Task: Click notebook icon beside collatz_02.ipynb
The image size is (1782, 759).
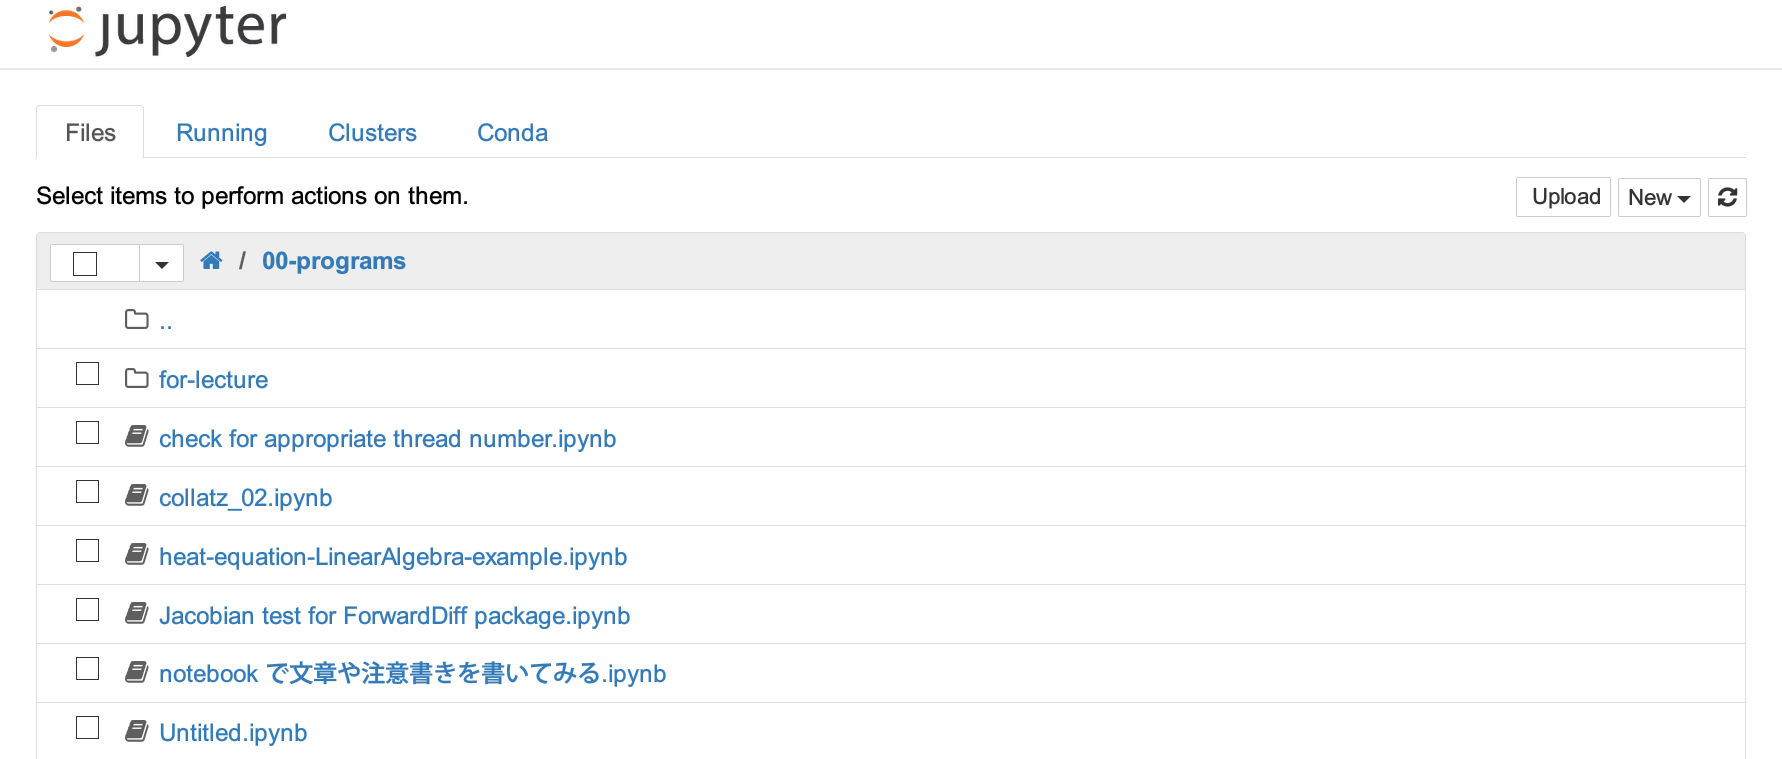Action: pos(137,496)
